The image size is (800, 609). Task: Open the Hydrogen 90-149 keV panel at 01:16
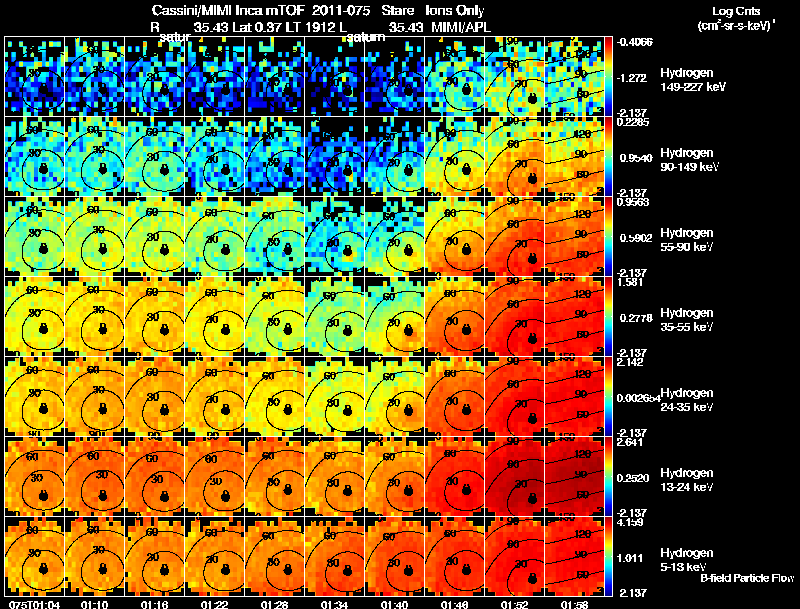[x=155, y=157]
